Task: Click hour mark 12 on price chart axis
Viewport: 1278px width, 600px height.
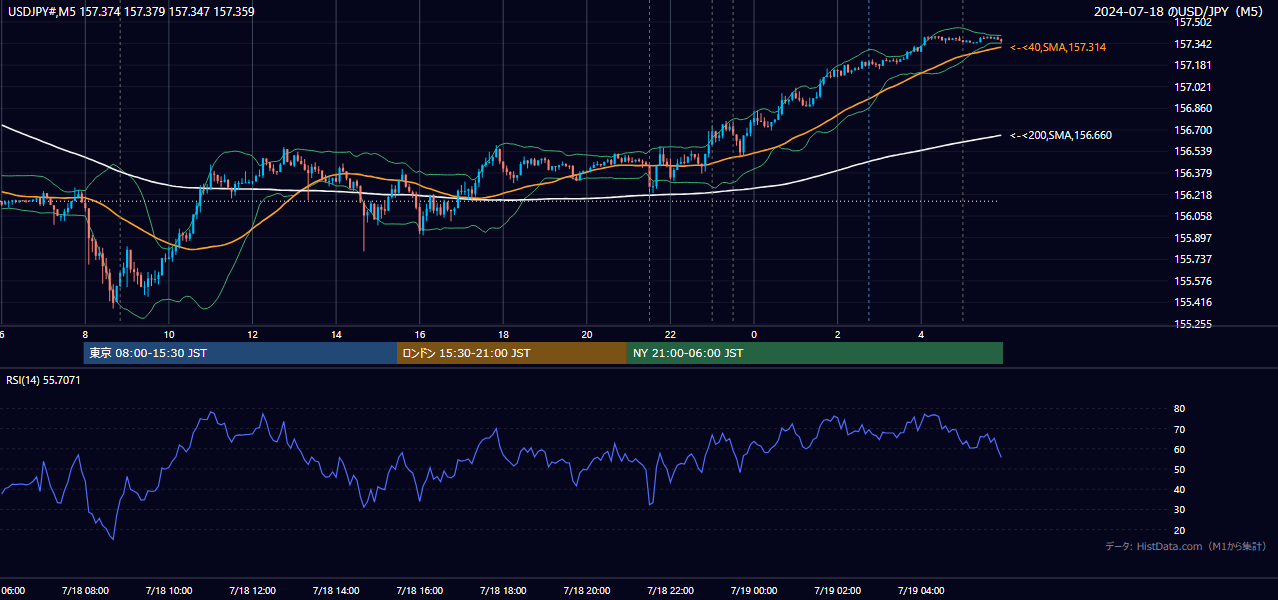Action: [x=253, y=334]
